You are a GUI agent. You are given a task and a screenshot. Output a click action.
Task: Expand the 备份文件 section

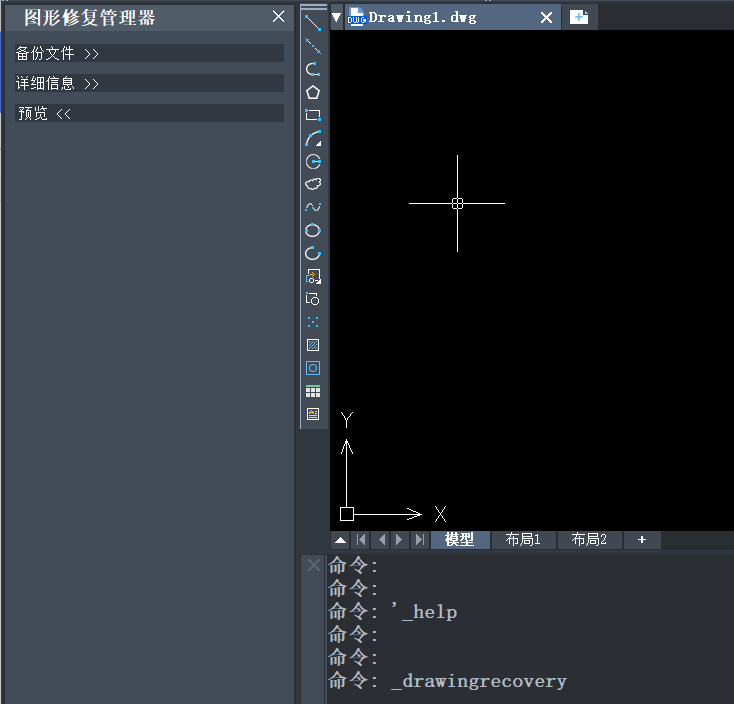tap(149, 53)
